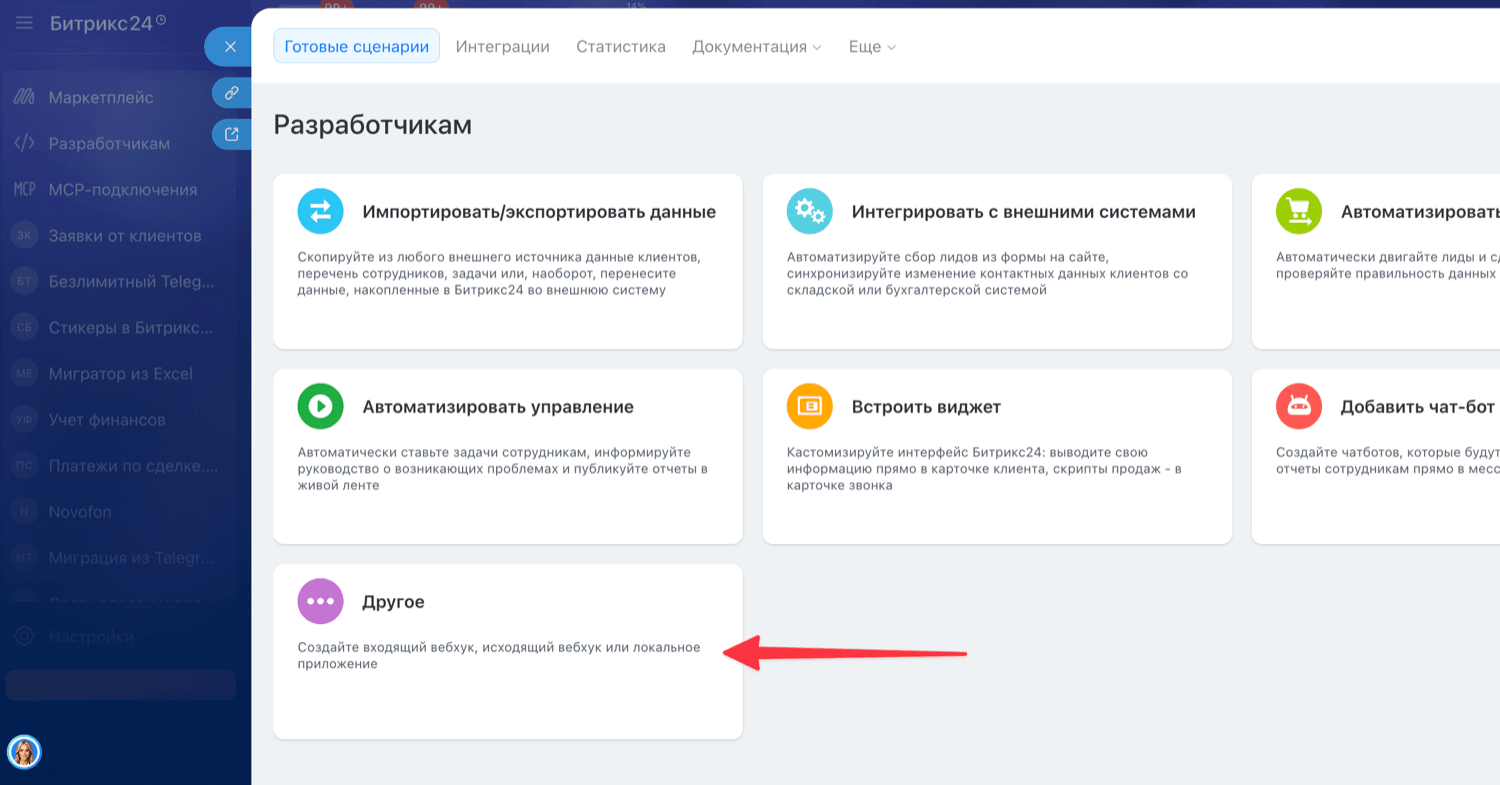Click the Разработчикам page heading
Screen dimensions: 1500x785
372,125
